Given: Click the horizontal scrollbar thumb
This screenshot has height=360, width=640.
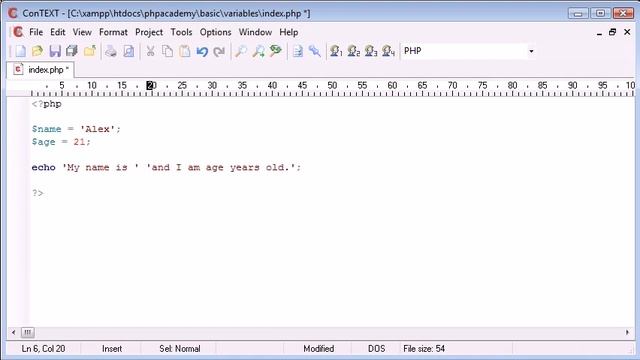Looking at the screenshot, I should (x=27, y=333).
